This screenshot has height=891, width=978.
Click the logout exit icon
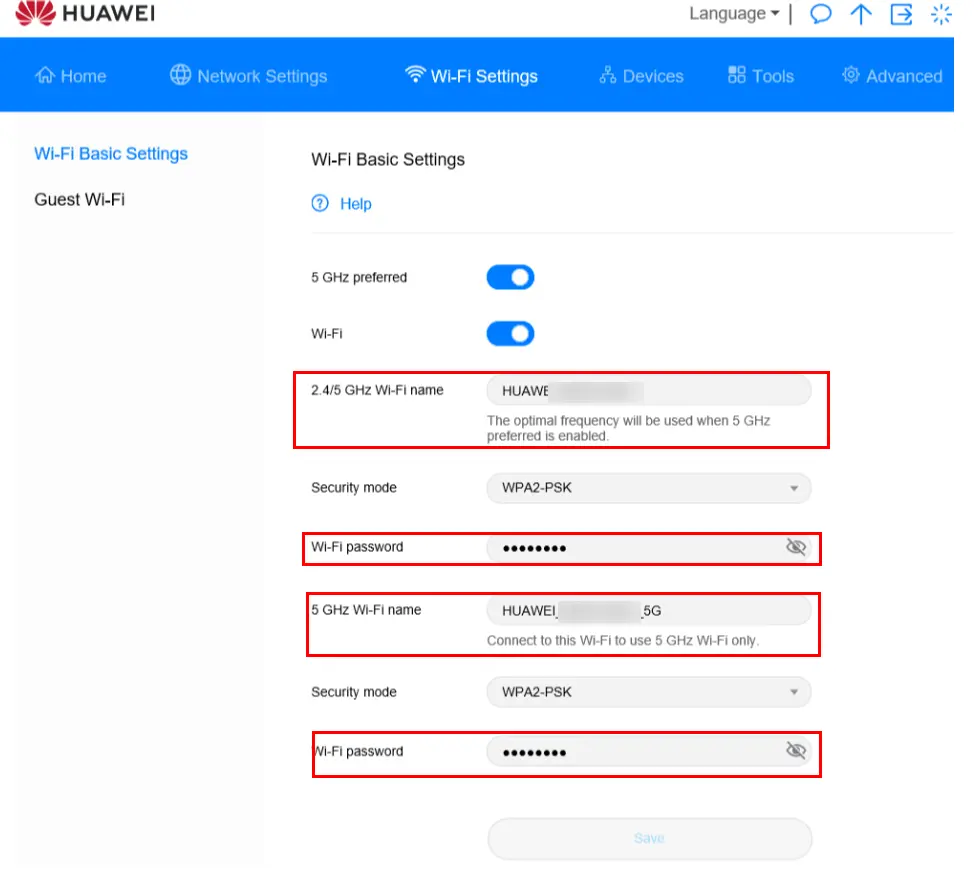tap(901, 14)
